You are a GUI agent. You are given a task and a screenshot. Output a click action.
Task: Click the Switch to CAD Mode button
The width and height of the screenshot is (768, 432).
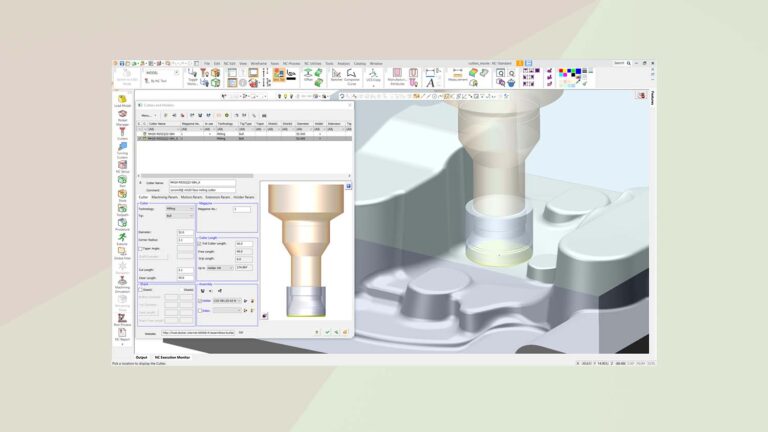[127, 77]
